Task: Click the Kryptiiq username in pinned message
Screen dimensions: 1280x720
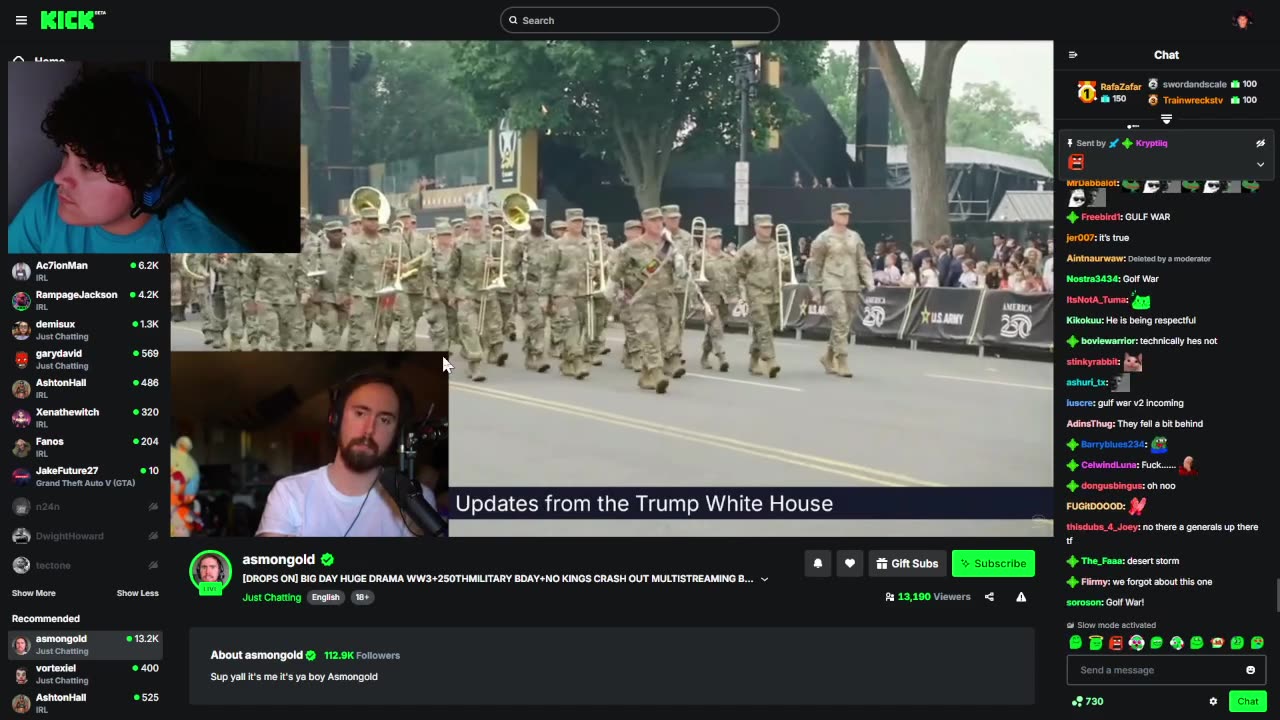Action: coord(1151,143)
